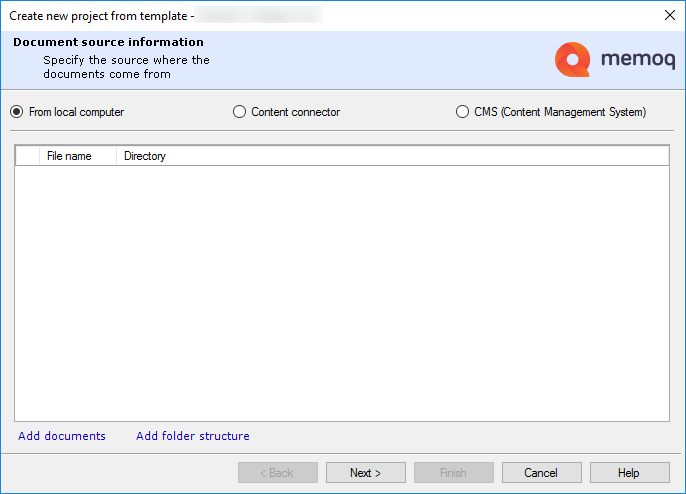Viewport: 686px width, 494px height.
Task: Choose the Content connector radio button
Action: 240,112
